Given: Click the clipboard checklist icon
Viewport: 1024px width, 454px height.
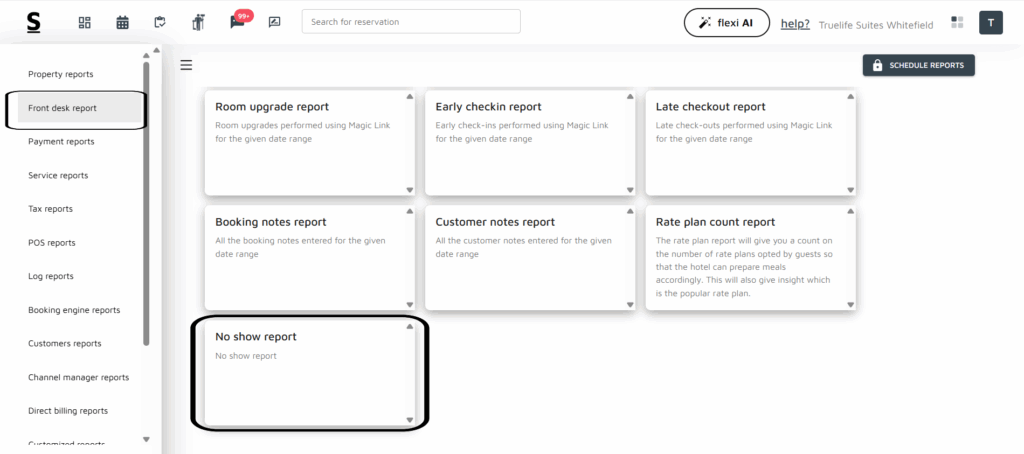Looking at the screenshot, I should pos(160,22).
